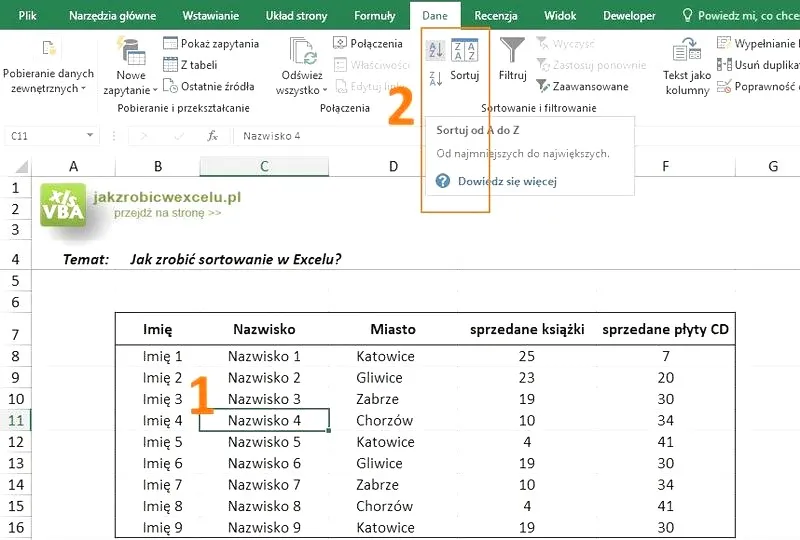
Task: Open the Wstawianie ribbon tab
Action: point(210,15)
